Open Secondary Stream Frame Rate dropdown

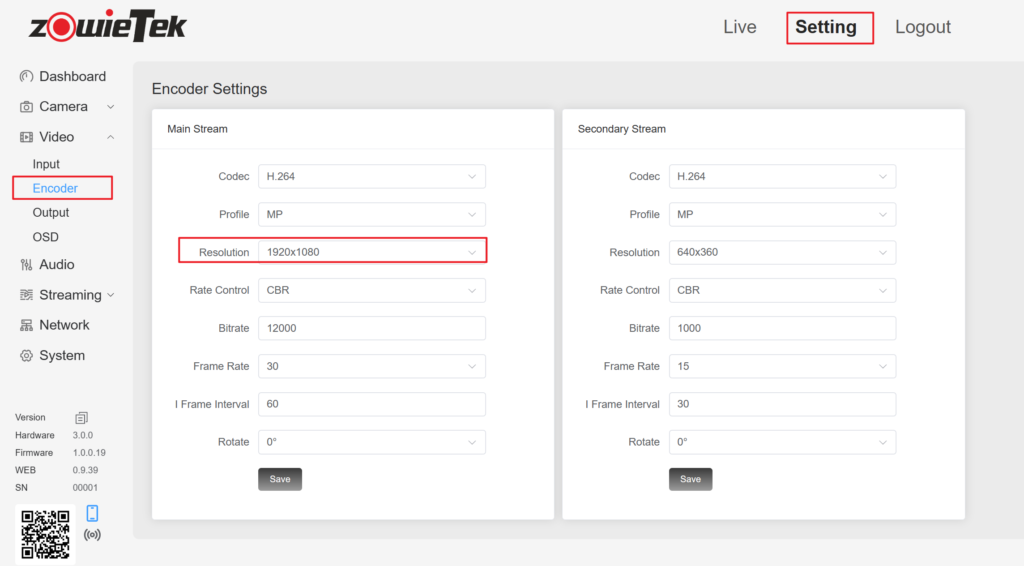point(782,366)
